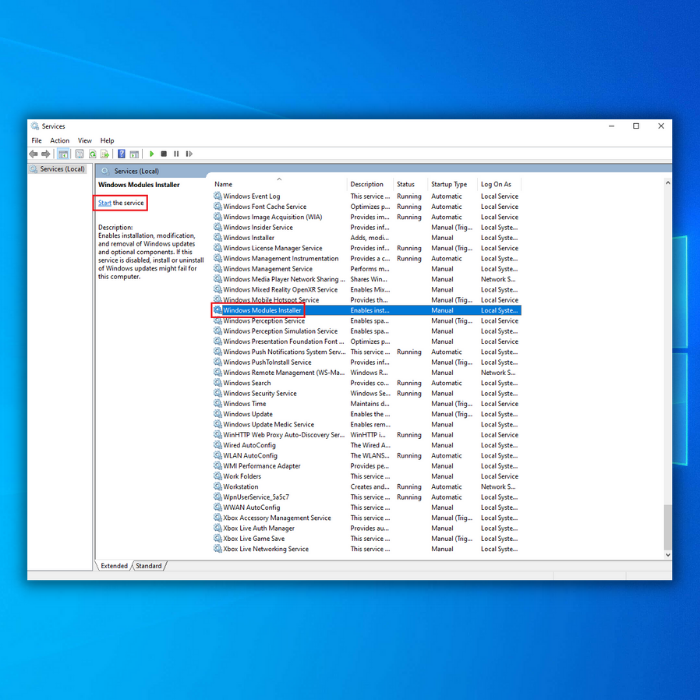The width and height of the screenshot is (700, 700).
Task: Click the gear icon beside Work Folders
Action: pyautogui.click(x=217, y=476)
